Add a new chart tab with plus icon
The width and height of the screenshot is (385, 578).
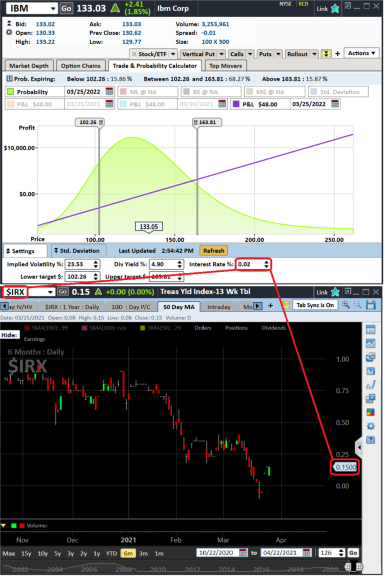coord(270,306)
